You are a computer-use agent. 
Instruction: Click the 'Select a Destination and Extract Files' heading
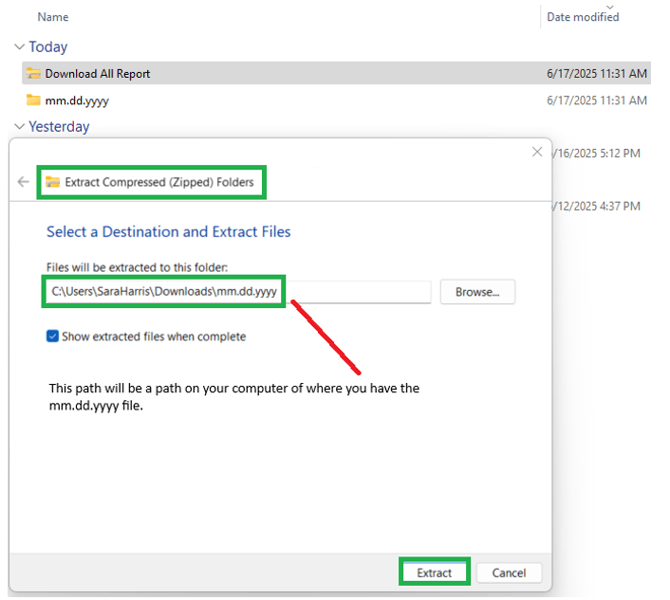coord(168,232)
